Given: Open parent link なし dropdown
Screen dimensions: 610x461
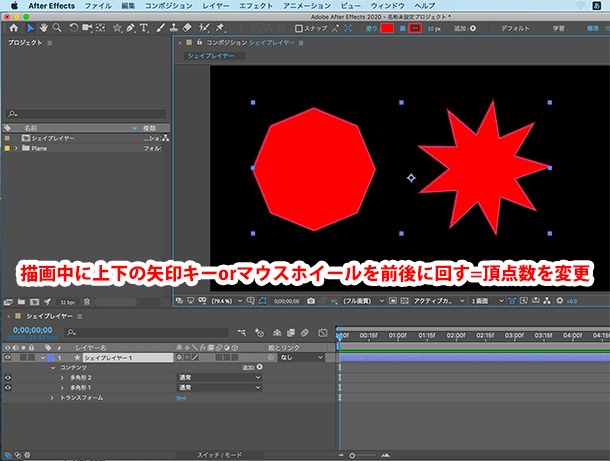Looking at the screenshot, I should (x=301, y=358).
